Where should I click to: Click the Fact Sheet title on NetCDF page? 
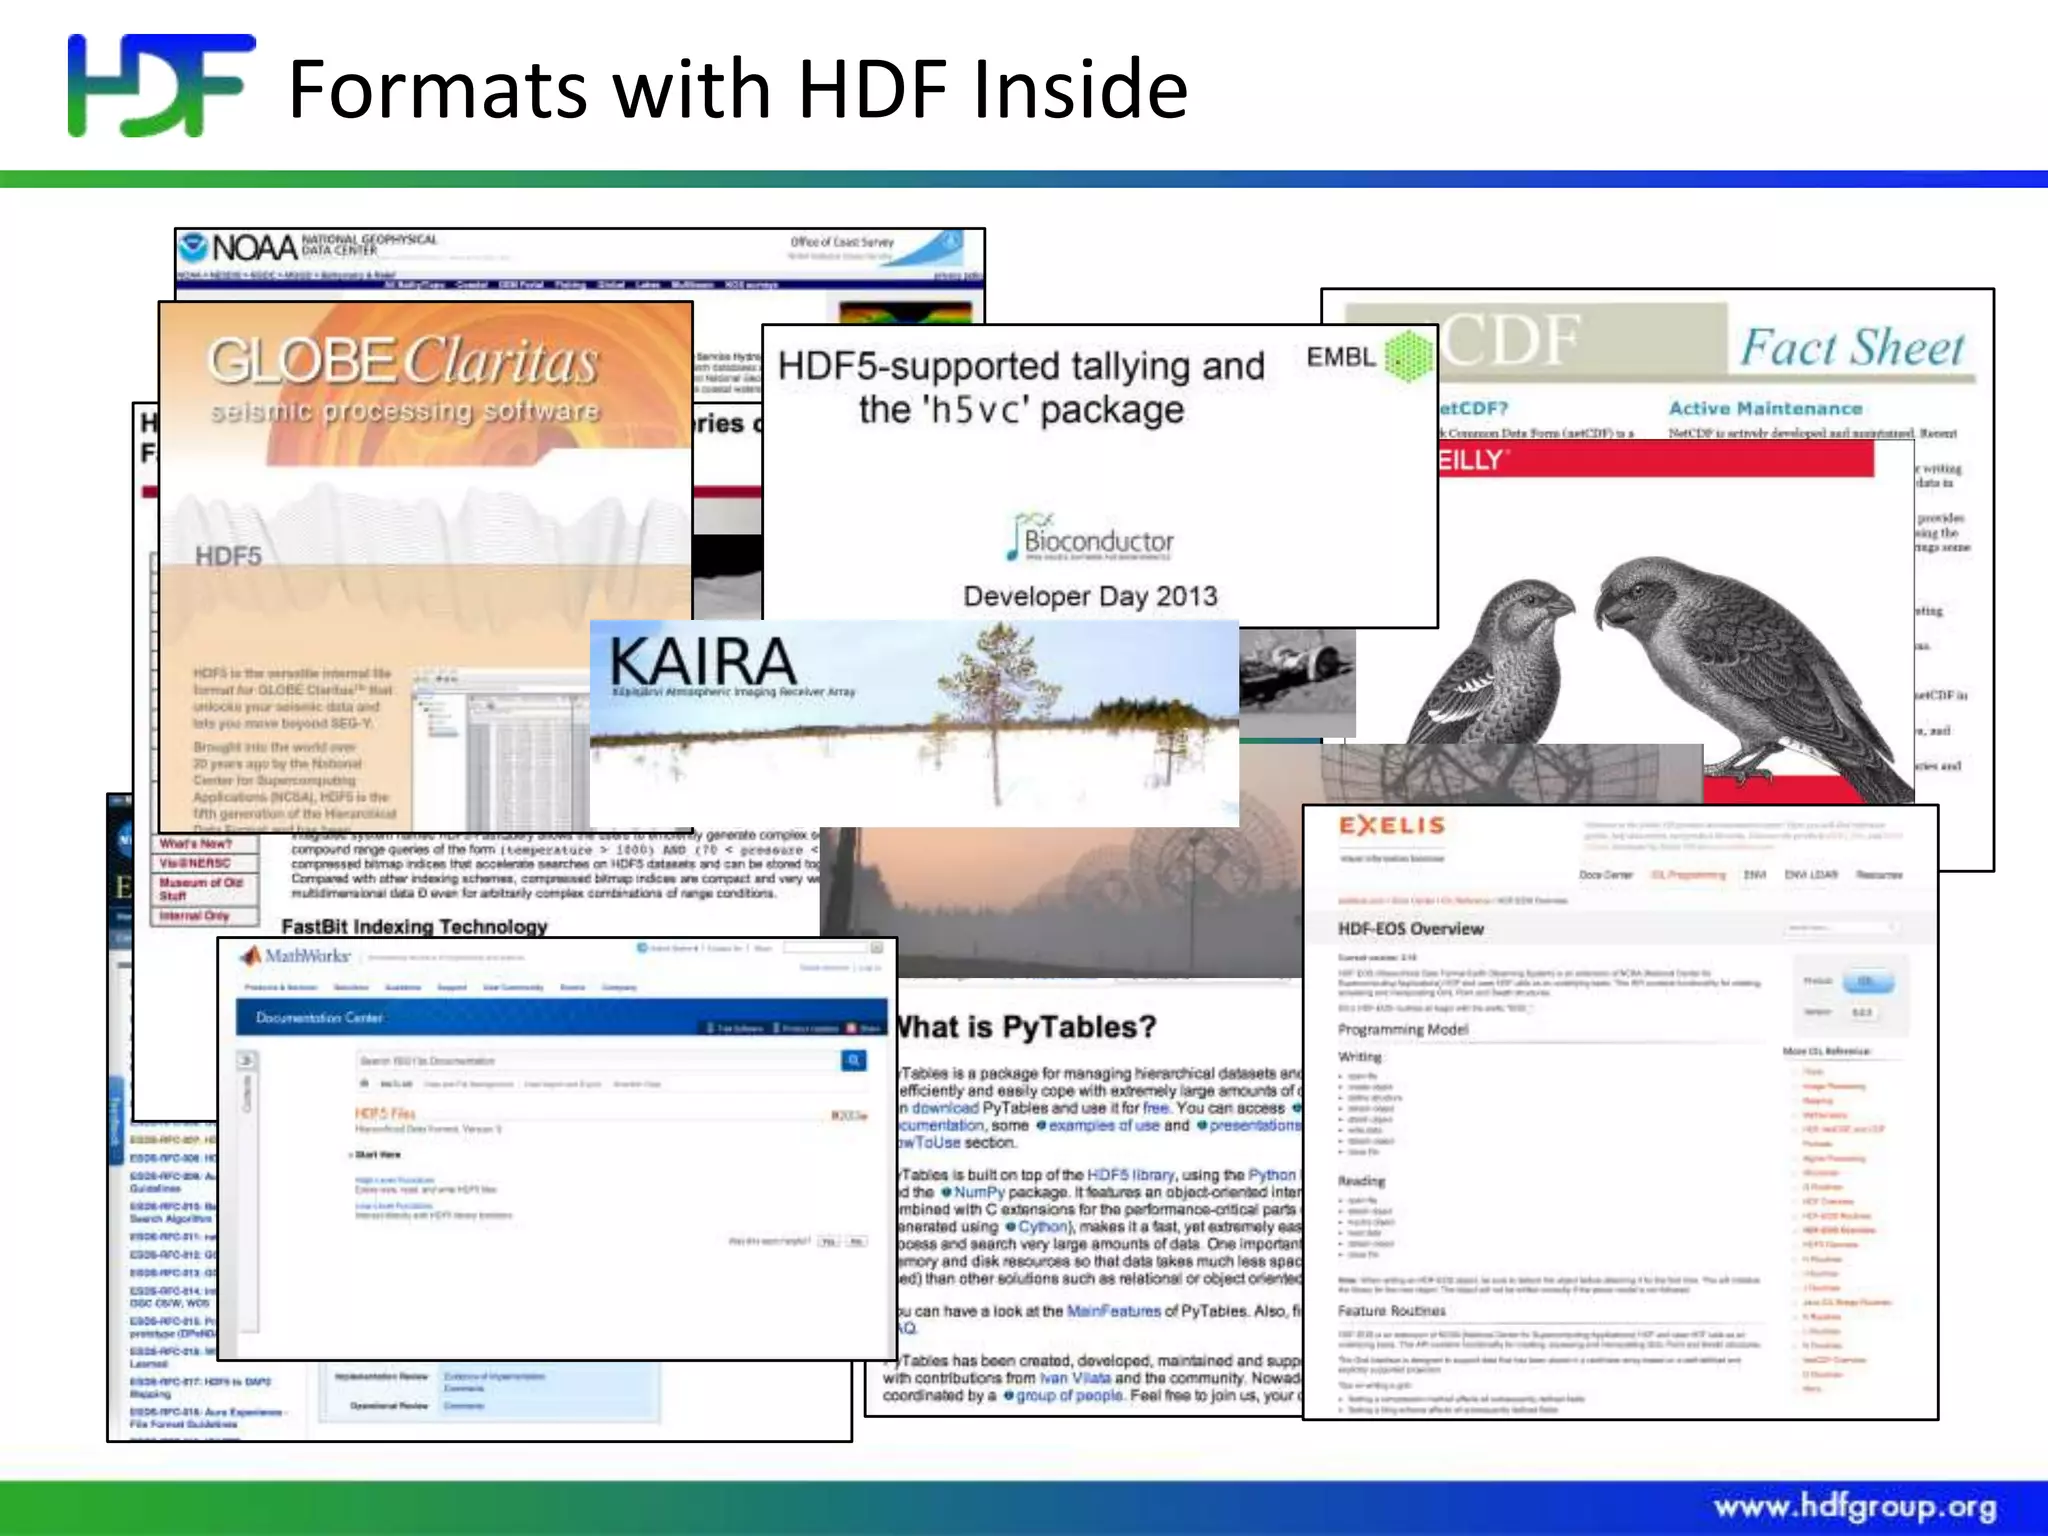1852,348
